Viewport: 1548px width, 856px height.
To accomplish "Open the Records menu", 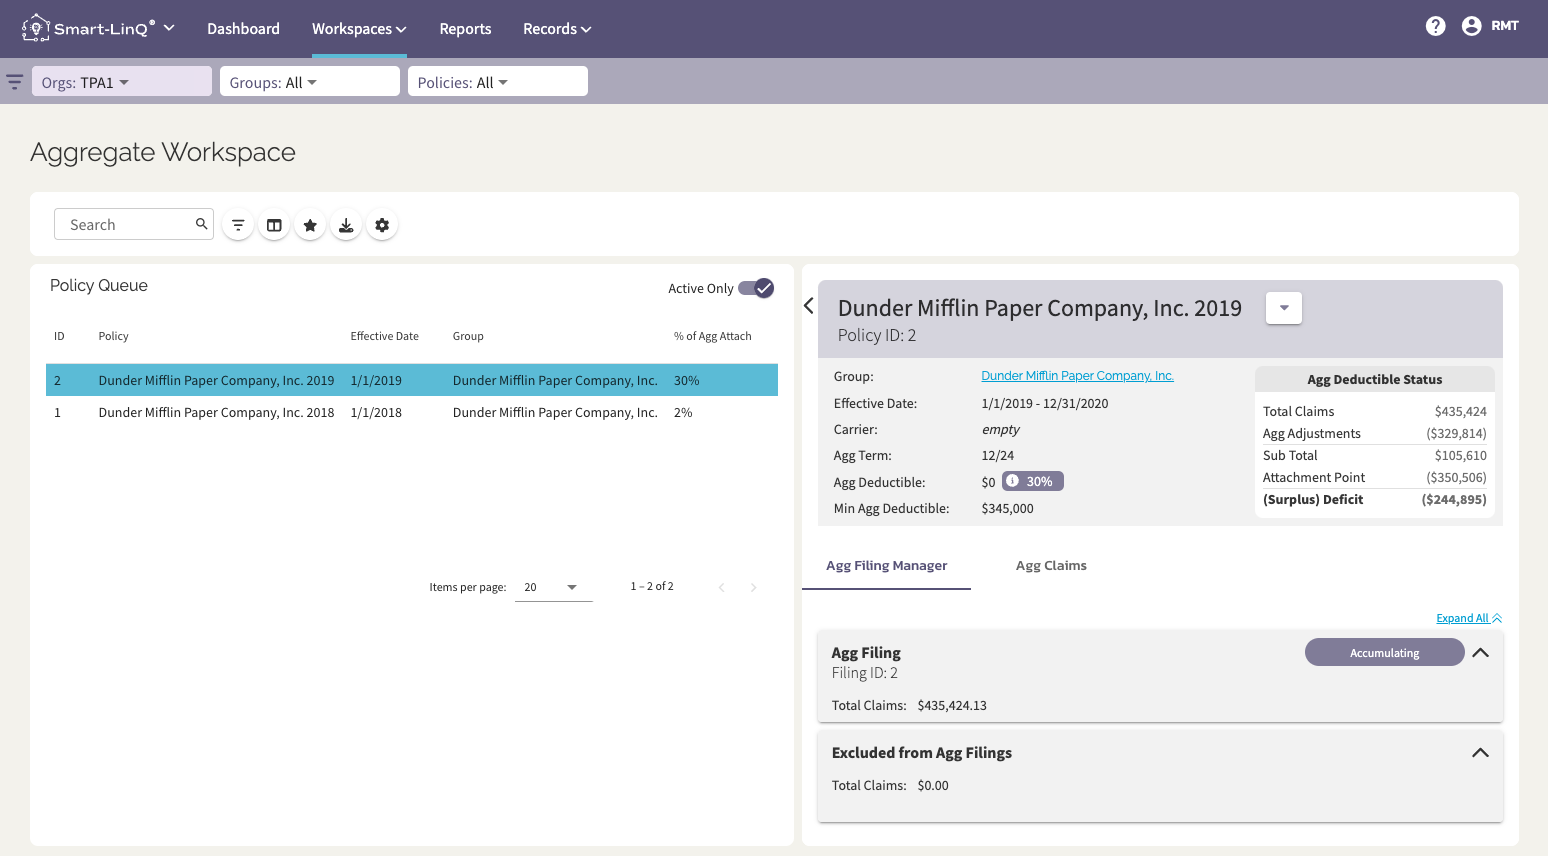I will (557, 29).
